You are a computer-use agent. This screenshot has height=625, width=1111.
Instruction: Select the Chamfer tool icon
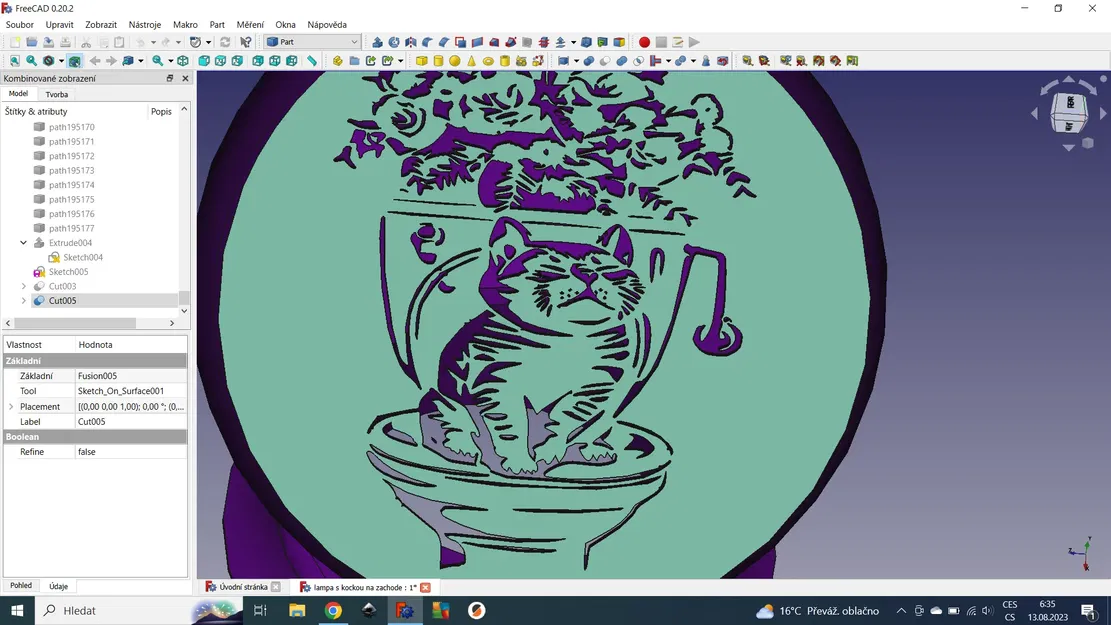coord(444,42)
